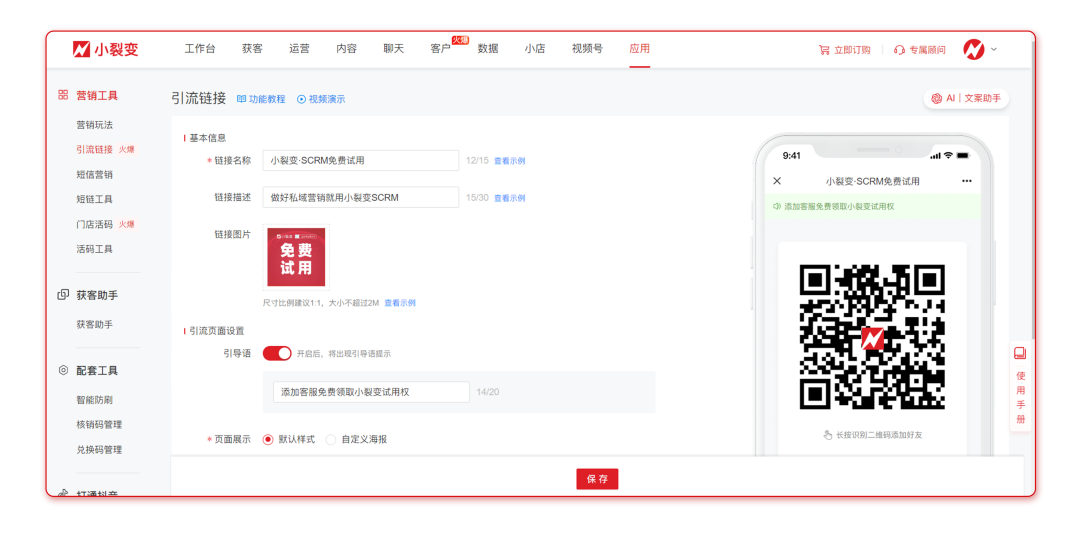Close the phone preview with X icon
1080x536 pixels.
pos(777,181)
